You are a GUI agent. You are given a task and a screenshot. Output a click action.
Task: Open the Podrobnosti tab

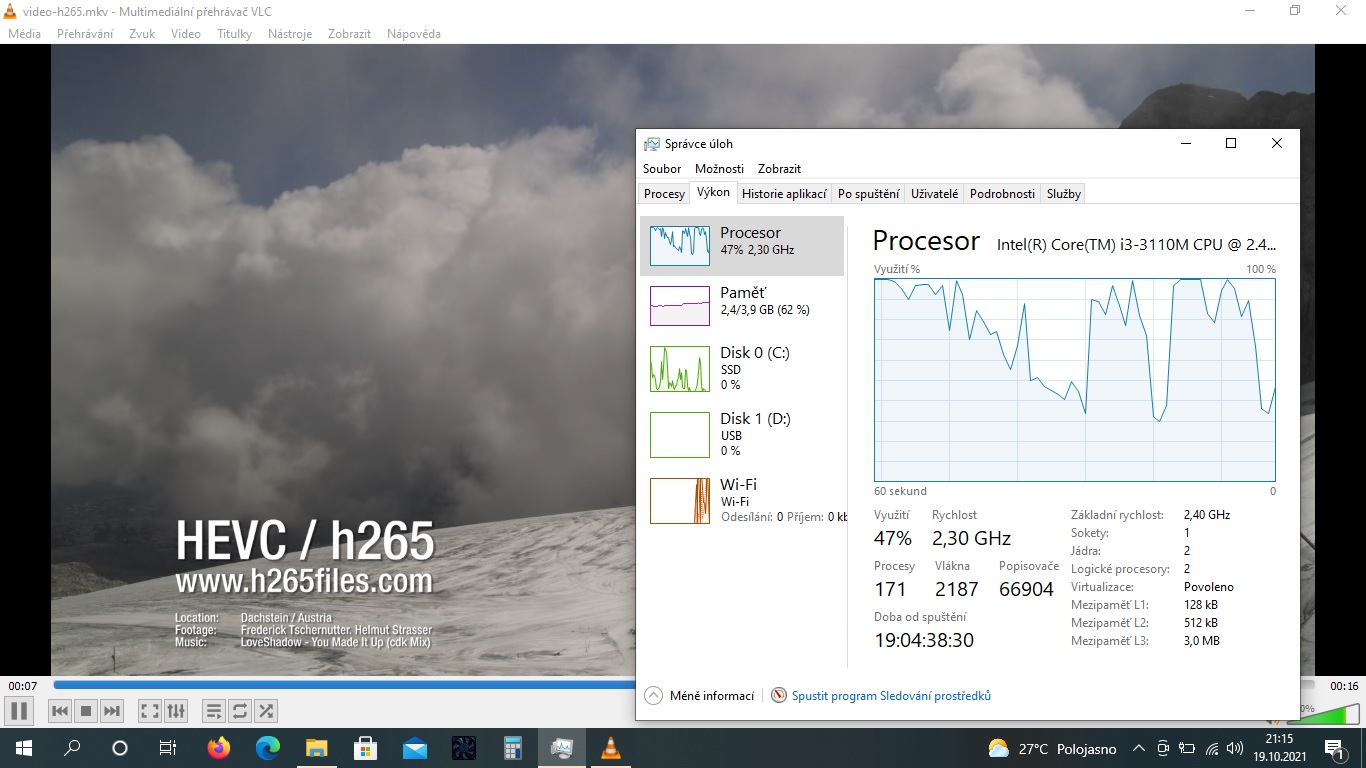tap(1002, 194)
